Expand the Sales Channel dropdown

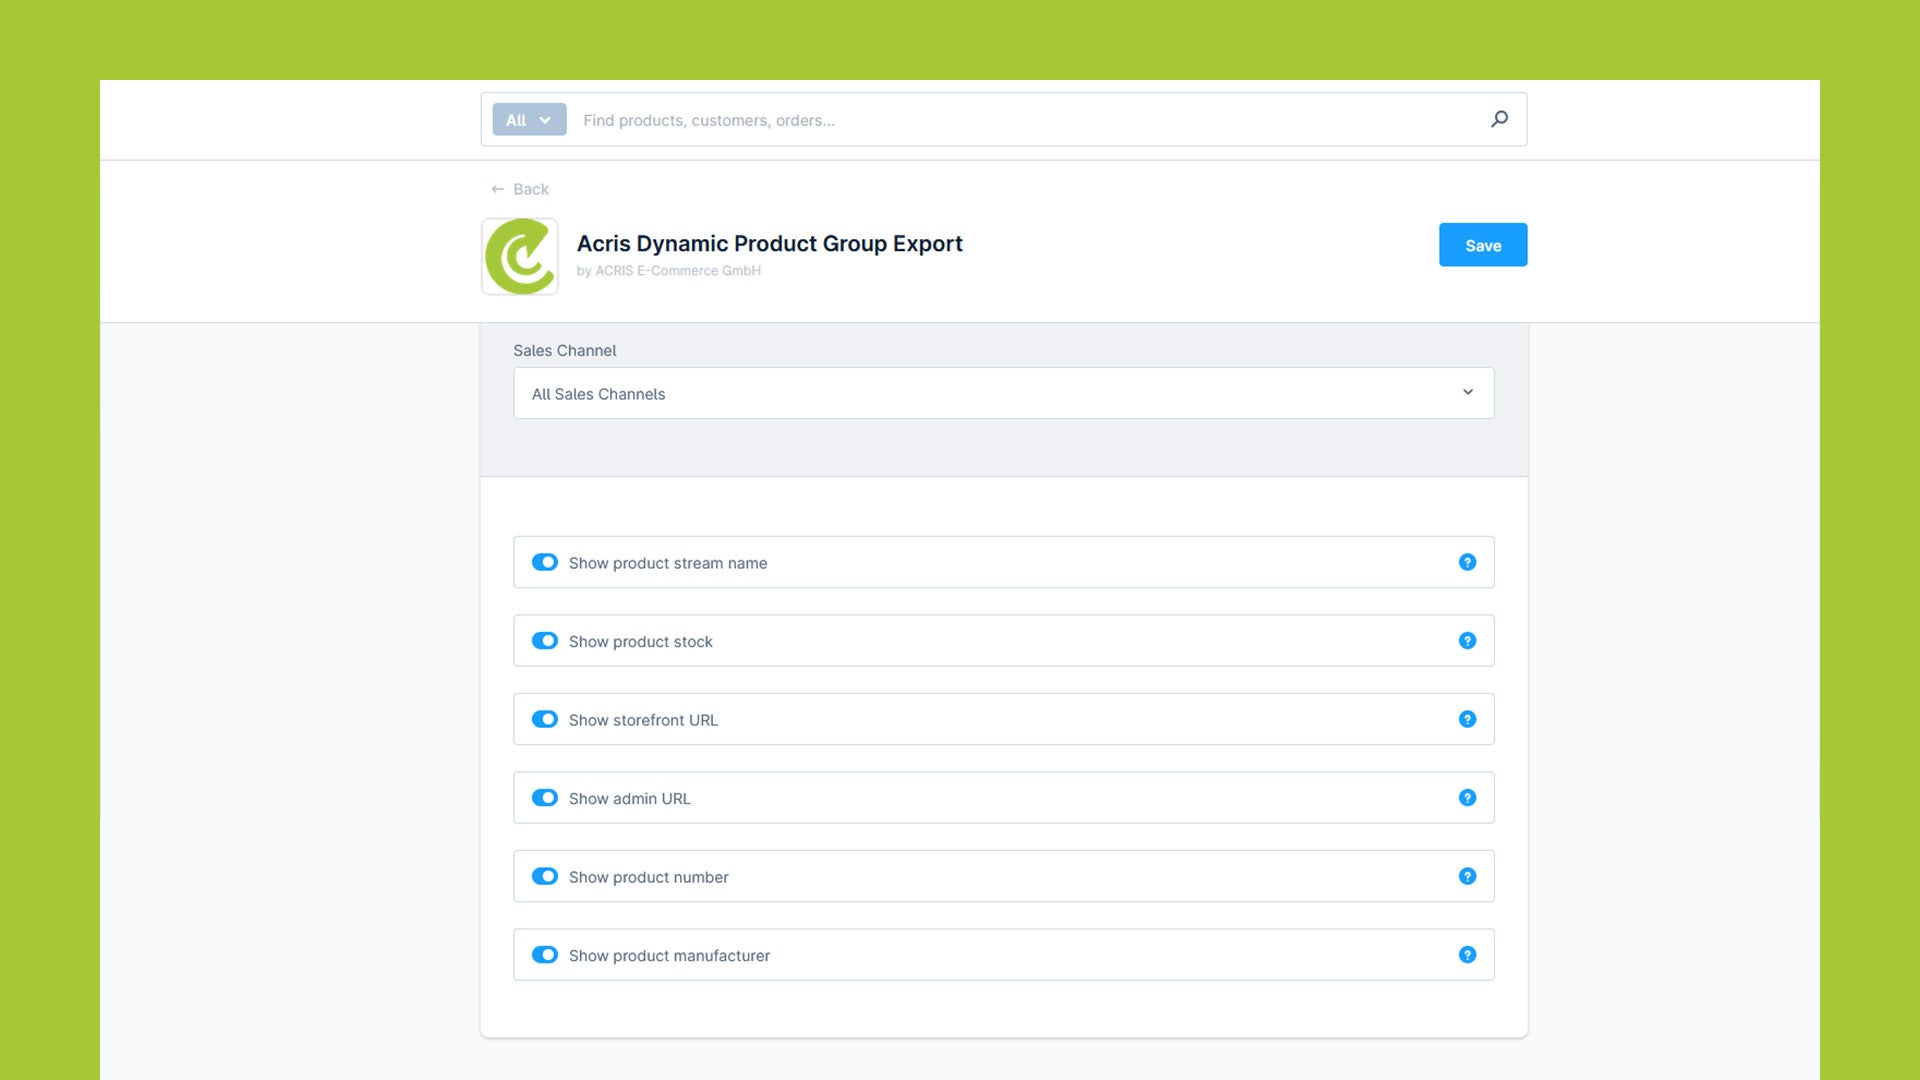coord(1003,393)
